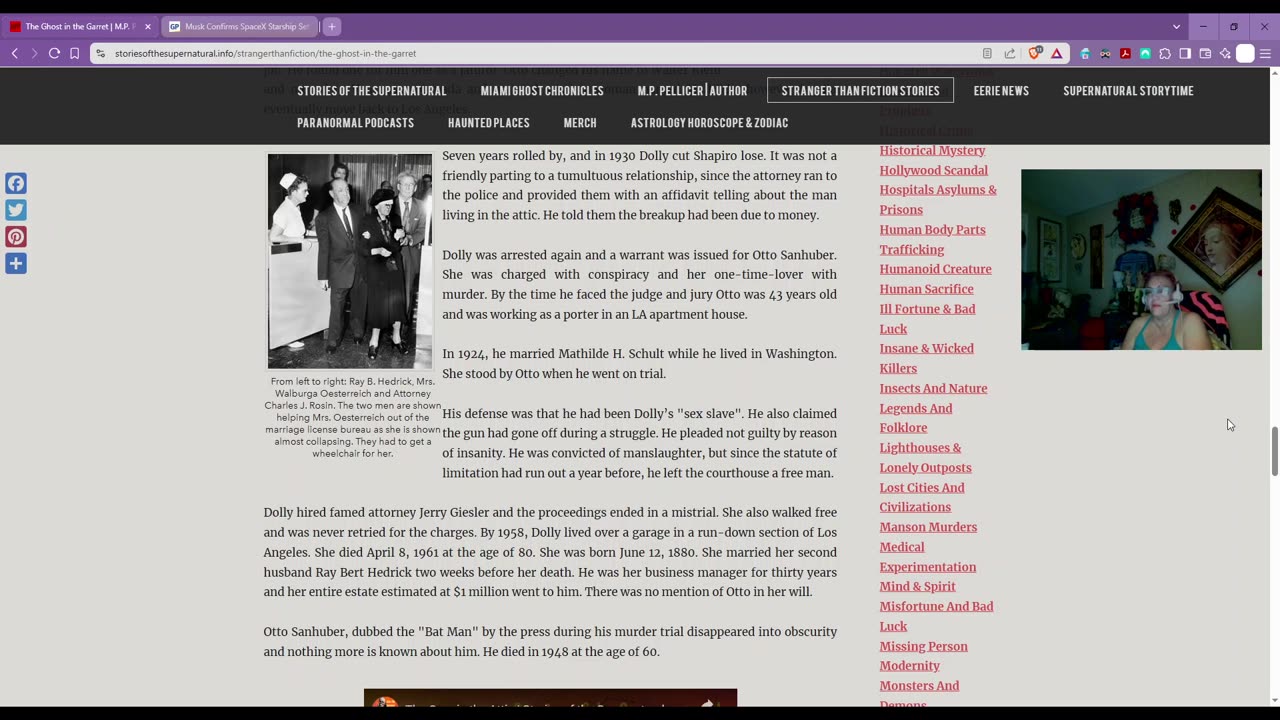This screenshot has height=720, width=1280.
Task: Open Hollywood Scandal category link
Action: click(x=933, y=170)
